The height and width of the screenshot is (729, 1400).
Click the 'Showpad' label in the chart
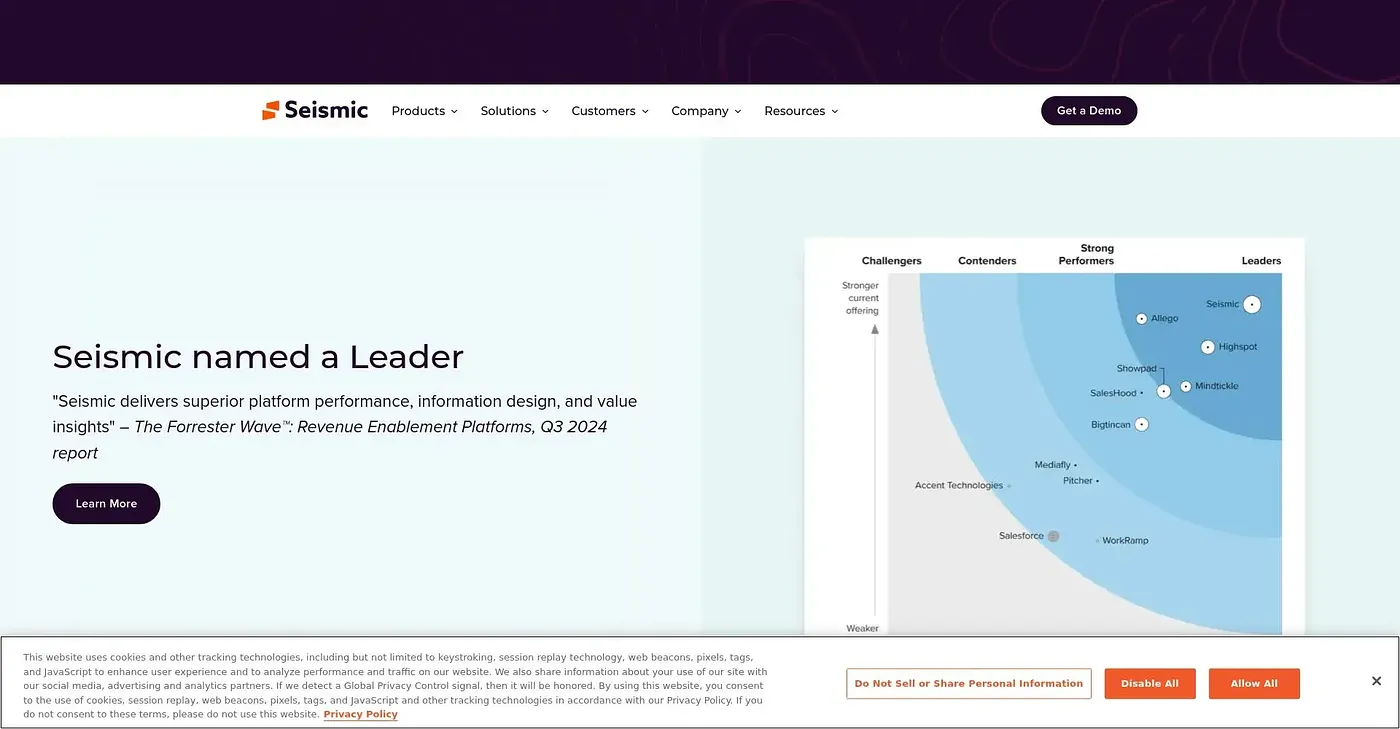click(1136, 369)
